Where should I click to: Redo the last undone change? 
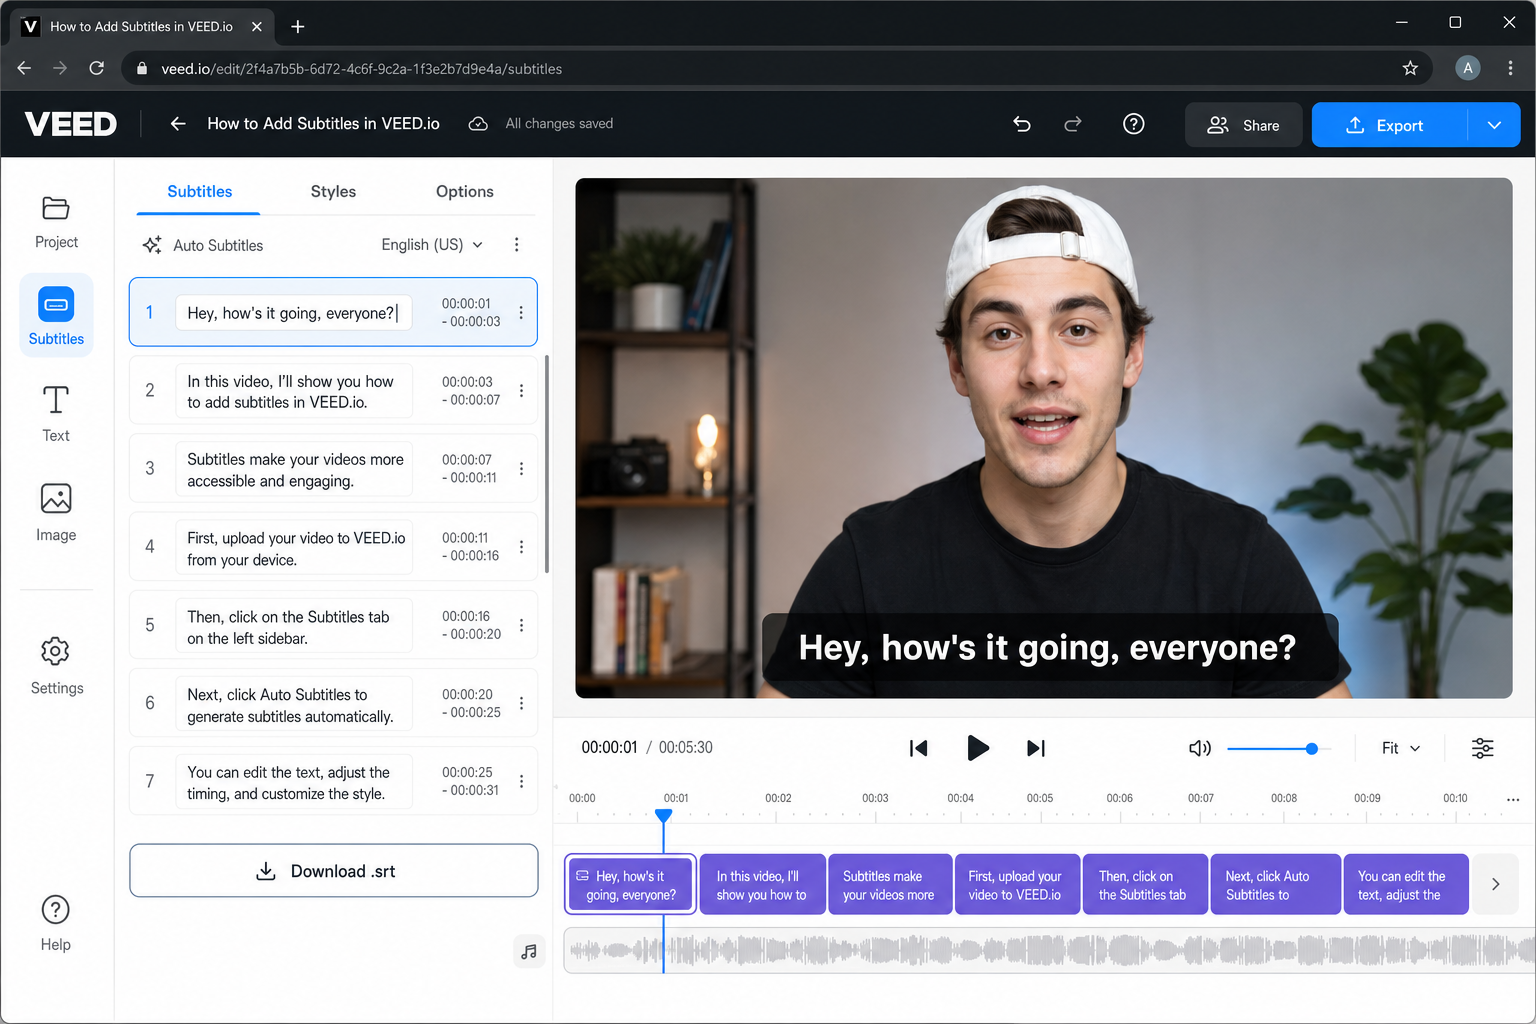pos(1073,124)
